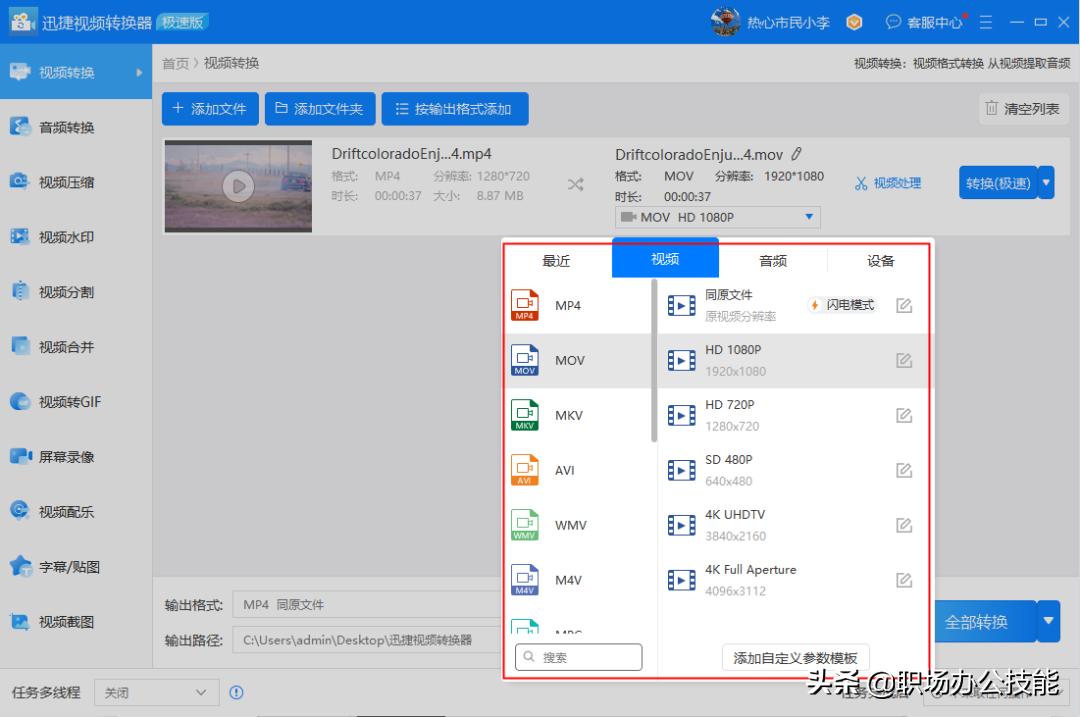The image size is (1080, 717).
Task: Open the 屏幕录像 screen recording tool
Action: click(x=65, y=456)
